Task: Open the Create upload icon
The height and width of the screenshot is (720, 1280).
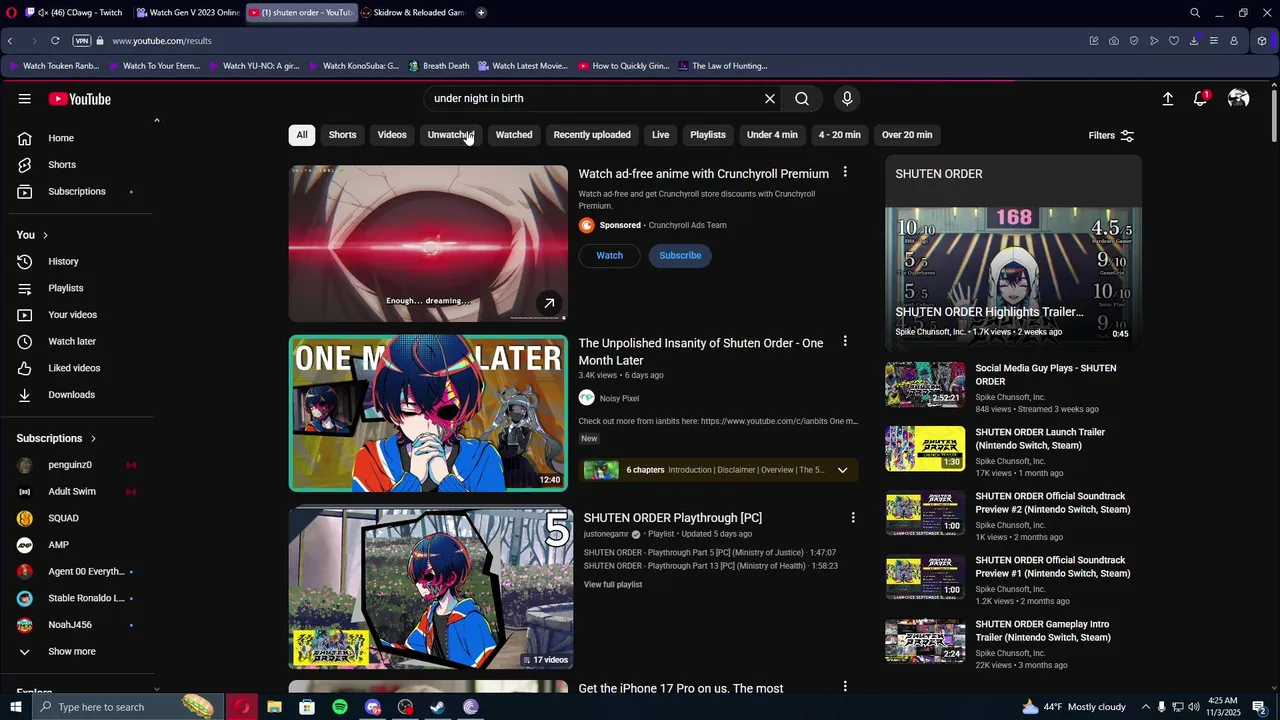Action: point(1167,99)
